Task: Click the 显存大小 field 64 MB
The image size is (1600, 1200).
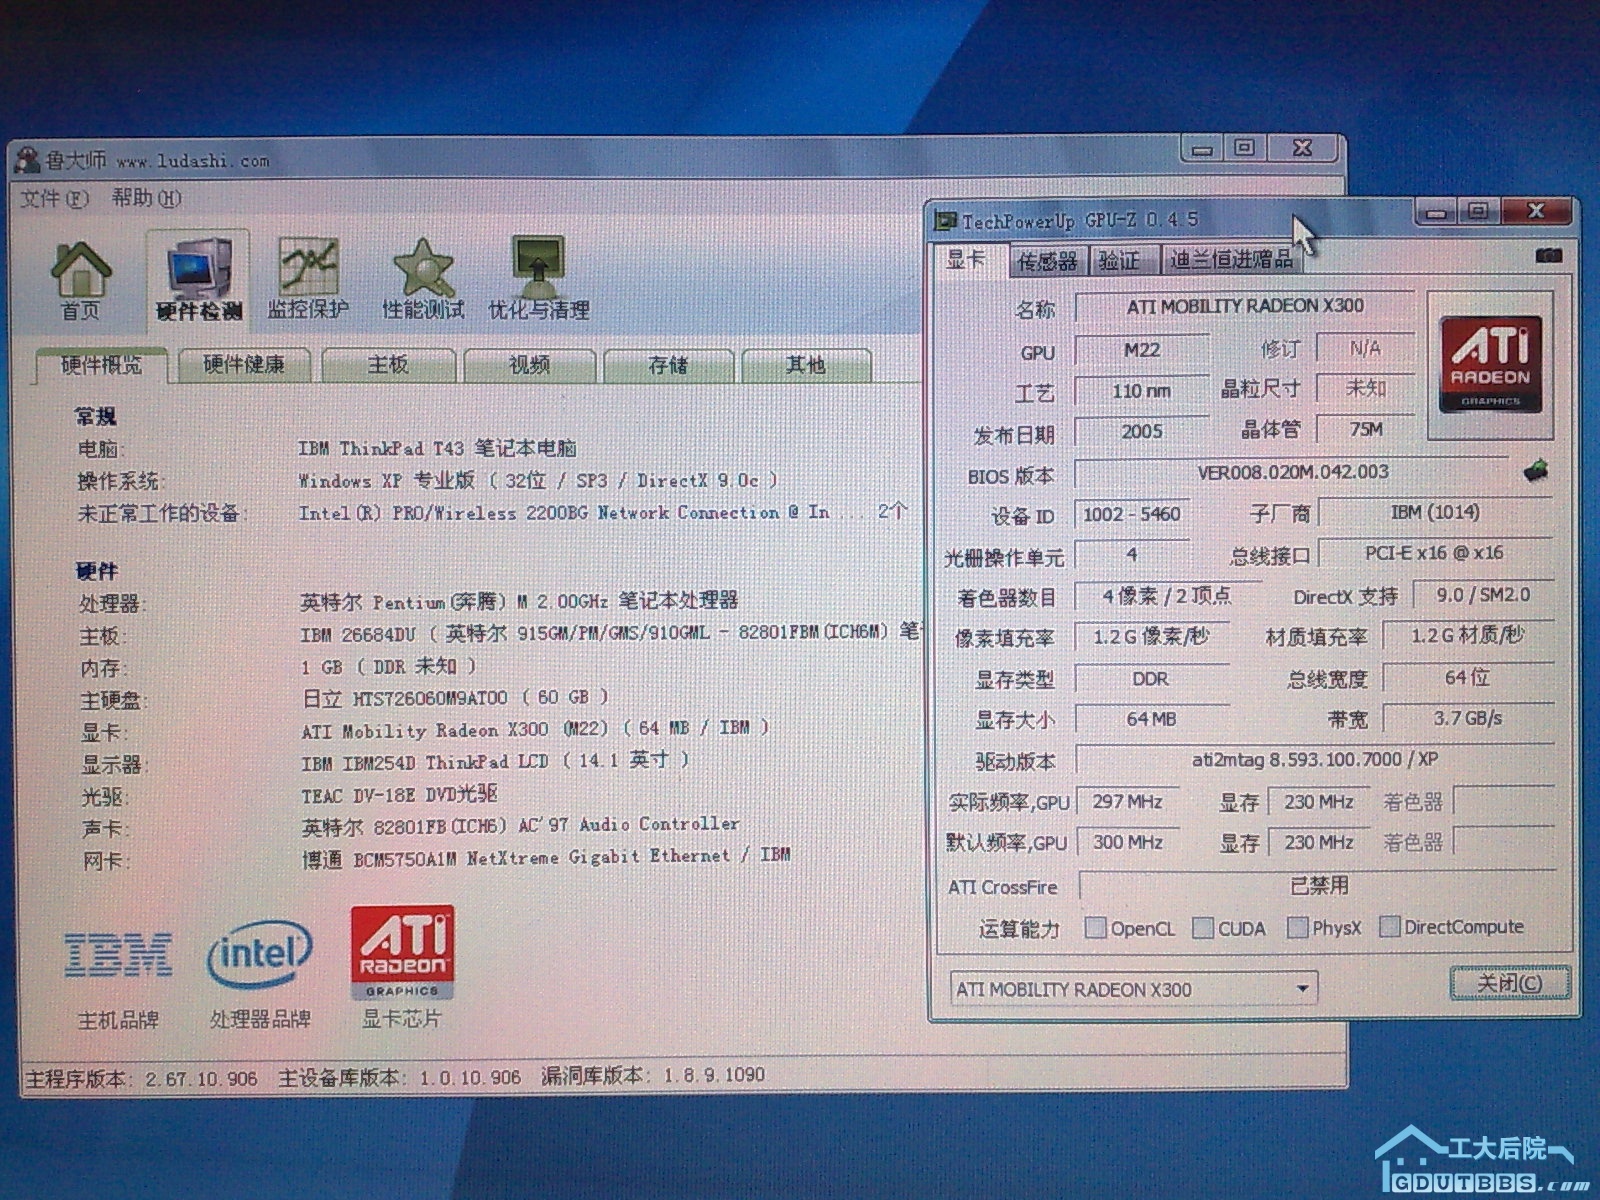Action: pos(1152,719)
